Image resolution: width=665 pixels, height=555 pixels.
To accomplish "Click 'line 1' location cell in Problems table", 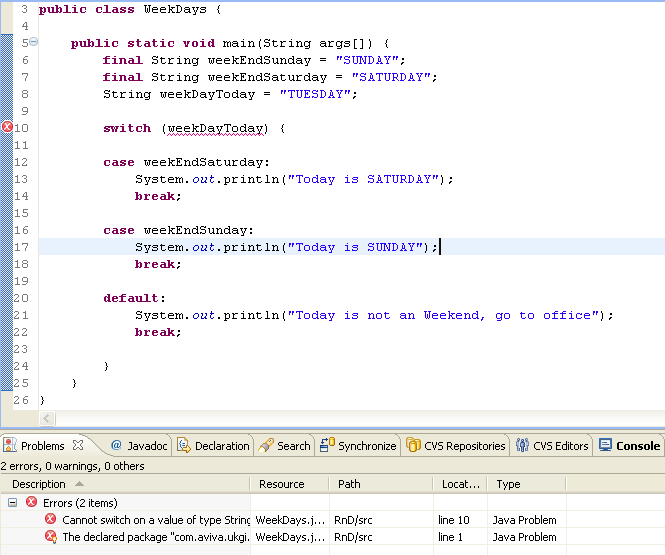I will [x=450, y=537].
